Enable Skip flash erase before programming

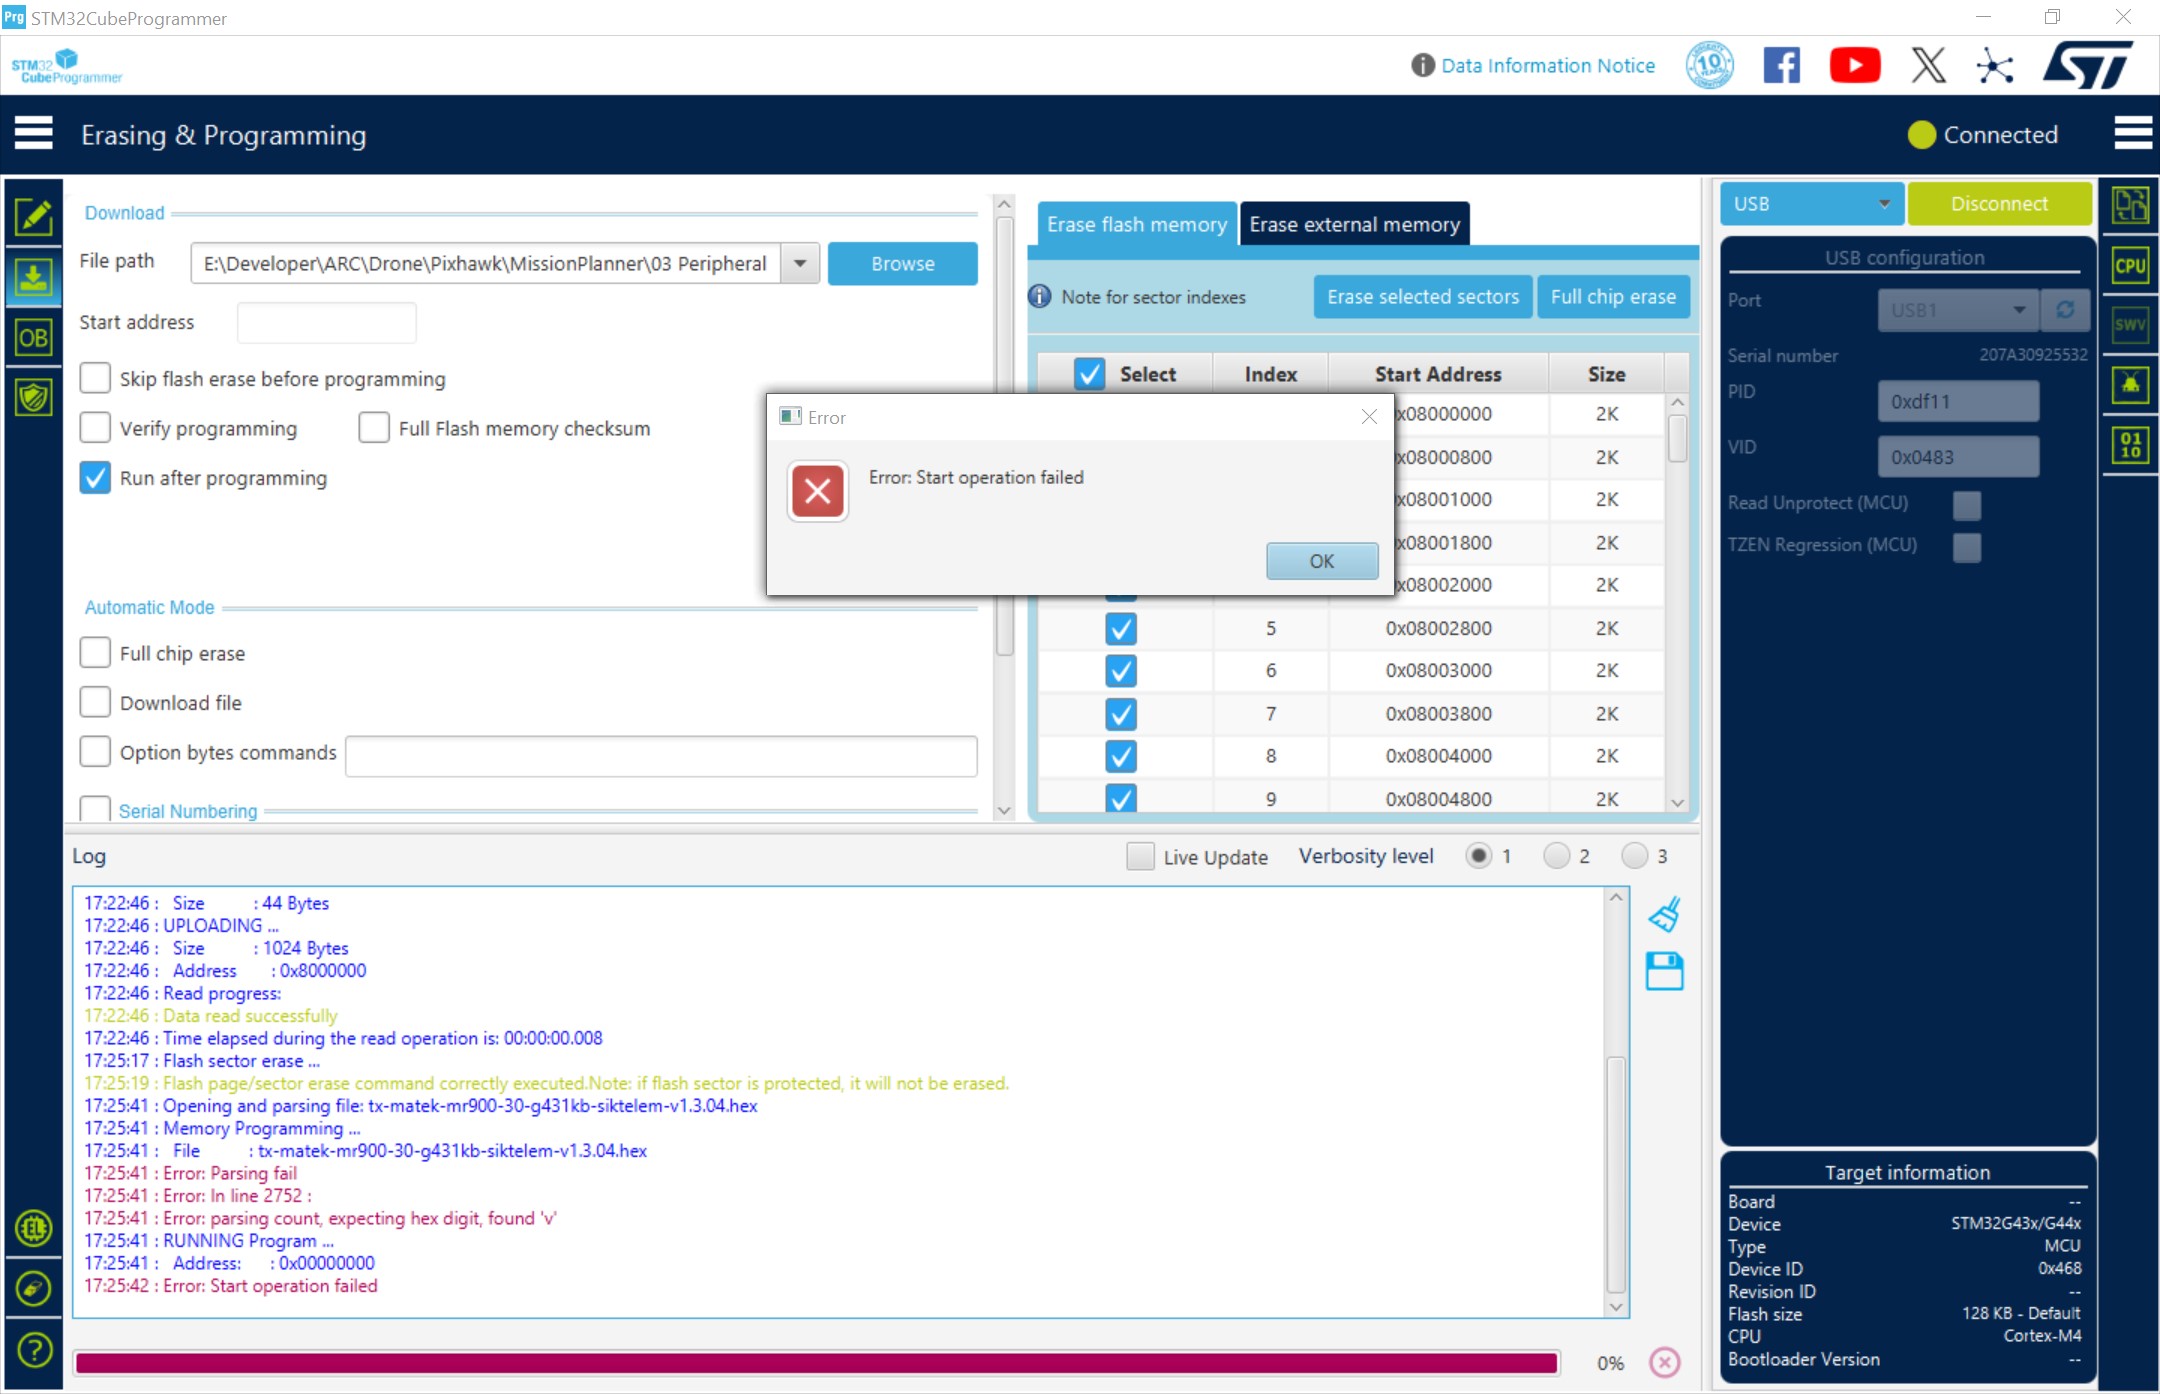(x=95, y=378)
